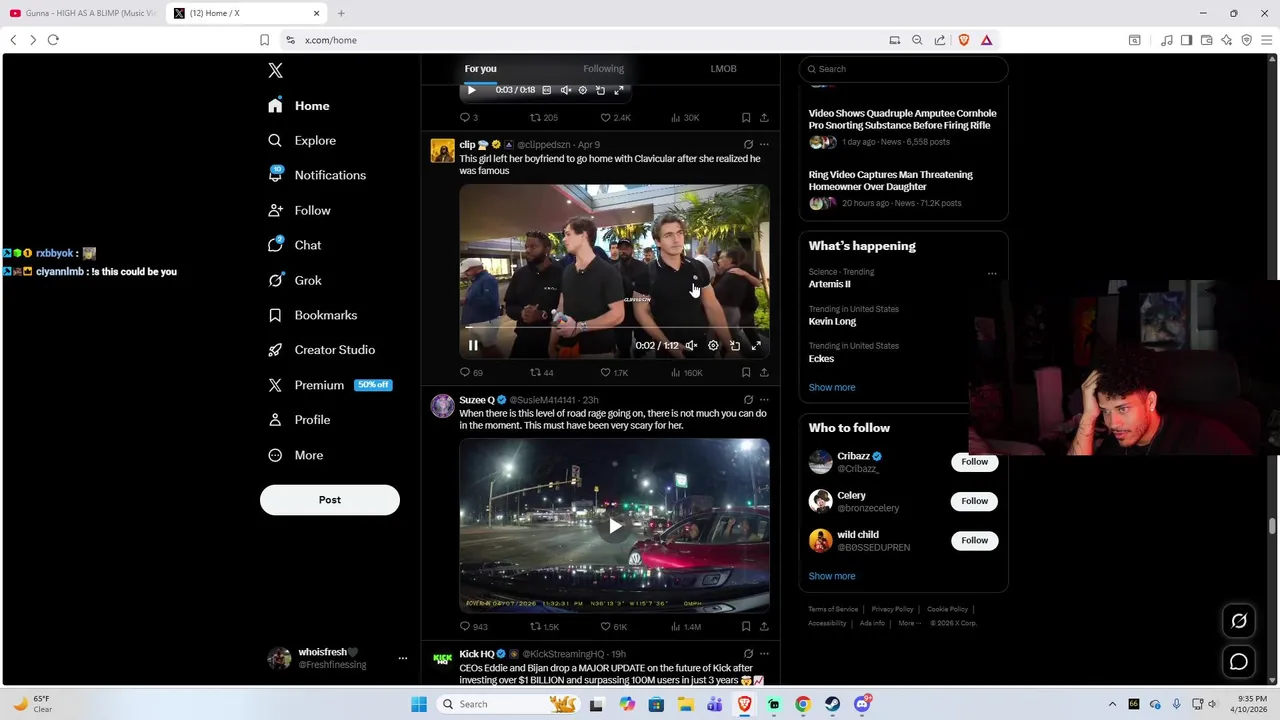Open Bookmarks in the sidebar
Viewport: 1280px width, 720px height.
[312, 315]
